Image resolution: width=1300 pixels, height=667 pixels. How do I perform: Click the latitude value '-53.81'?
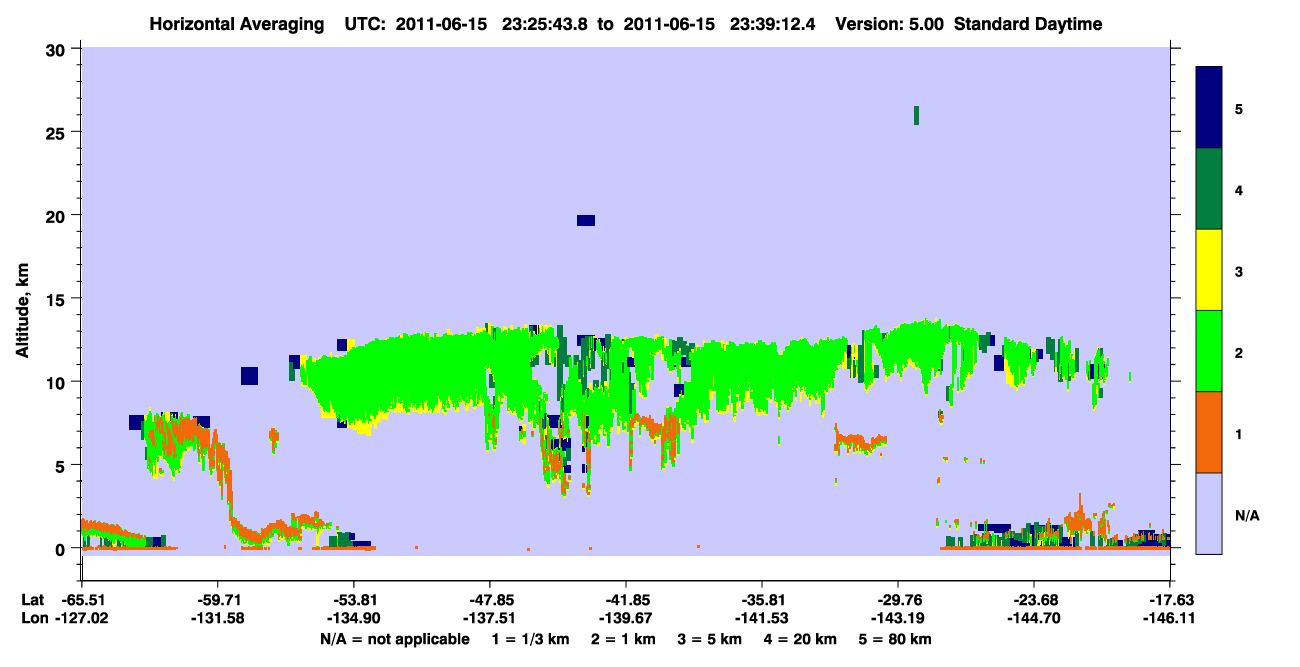tap(353, 600)
